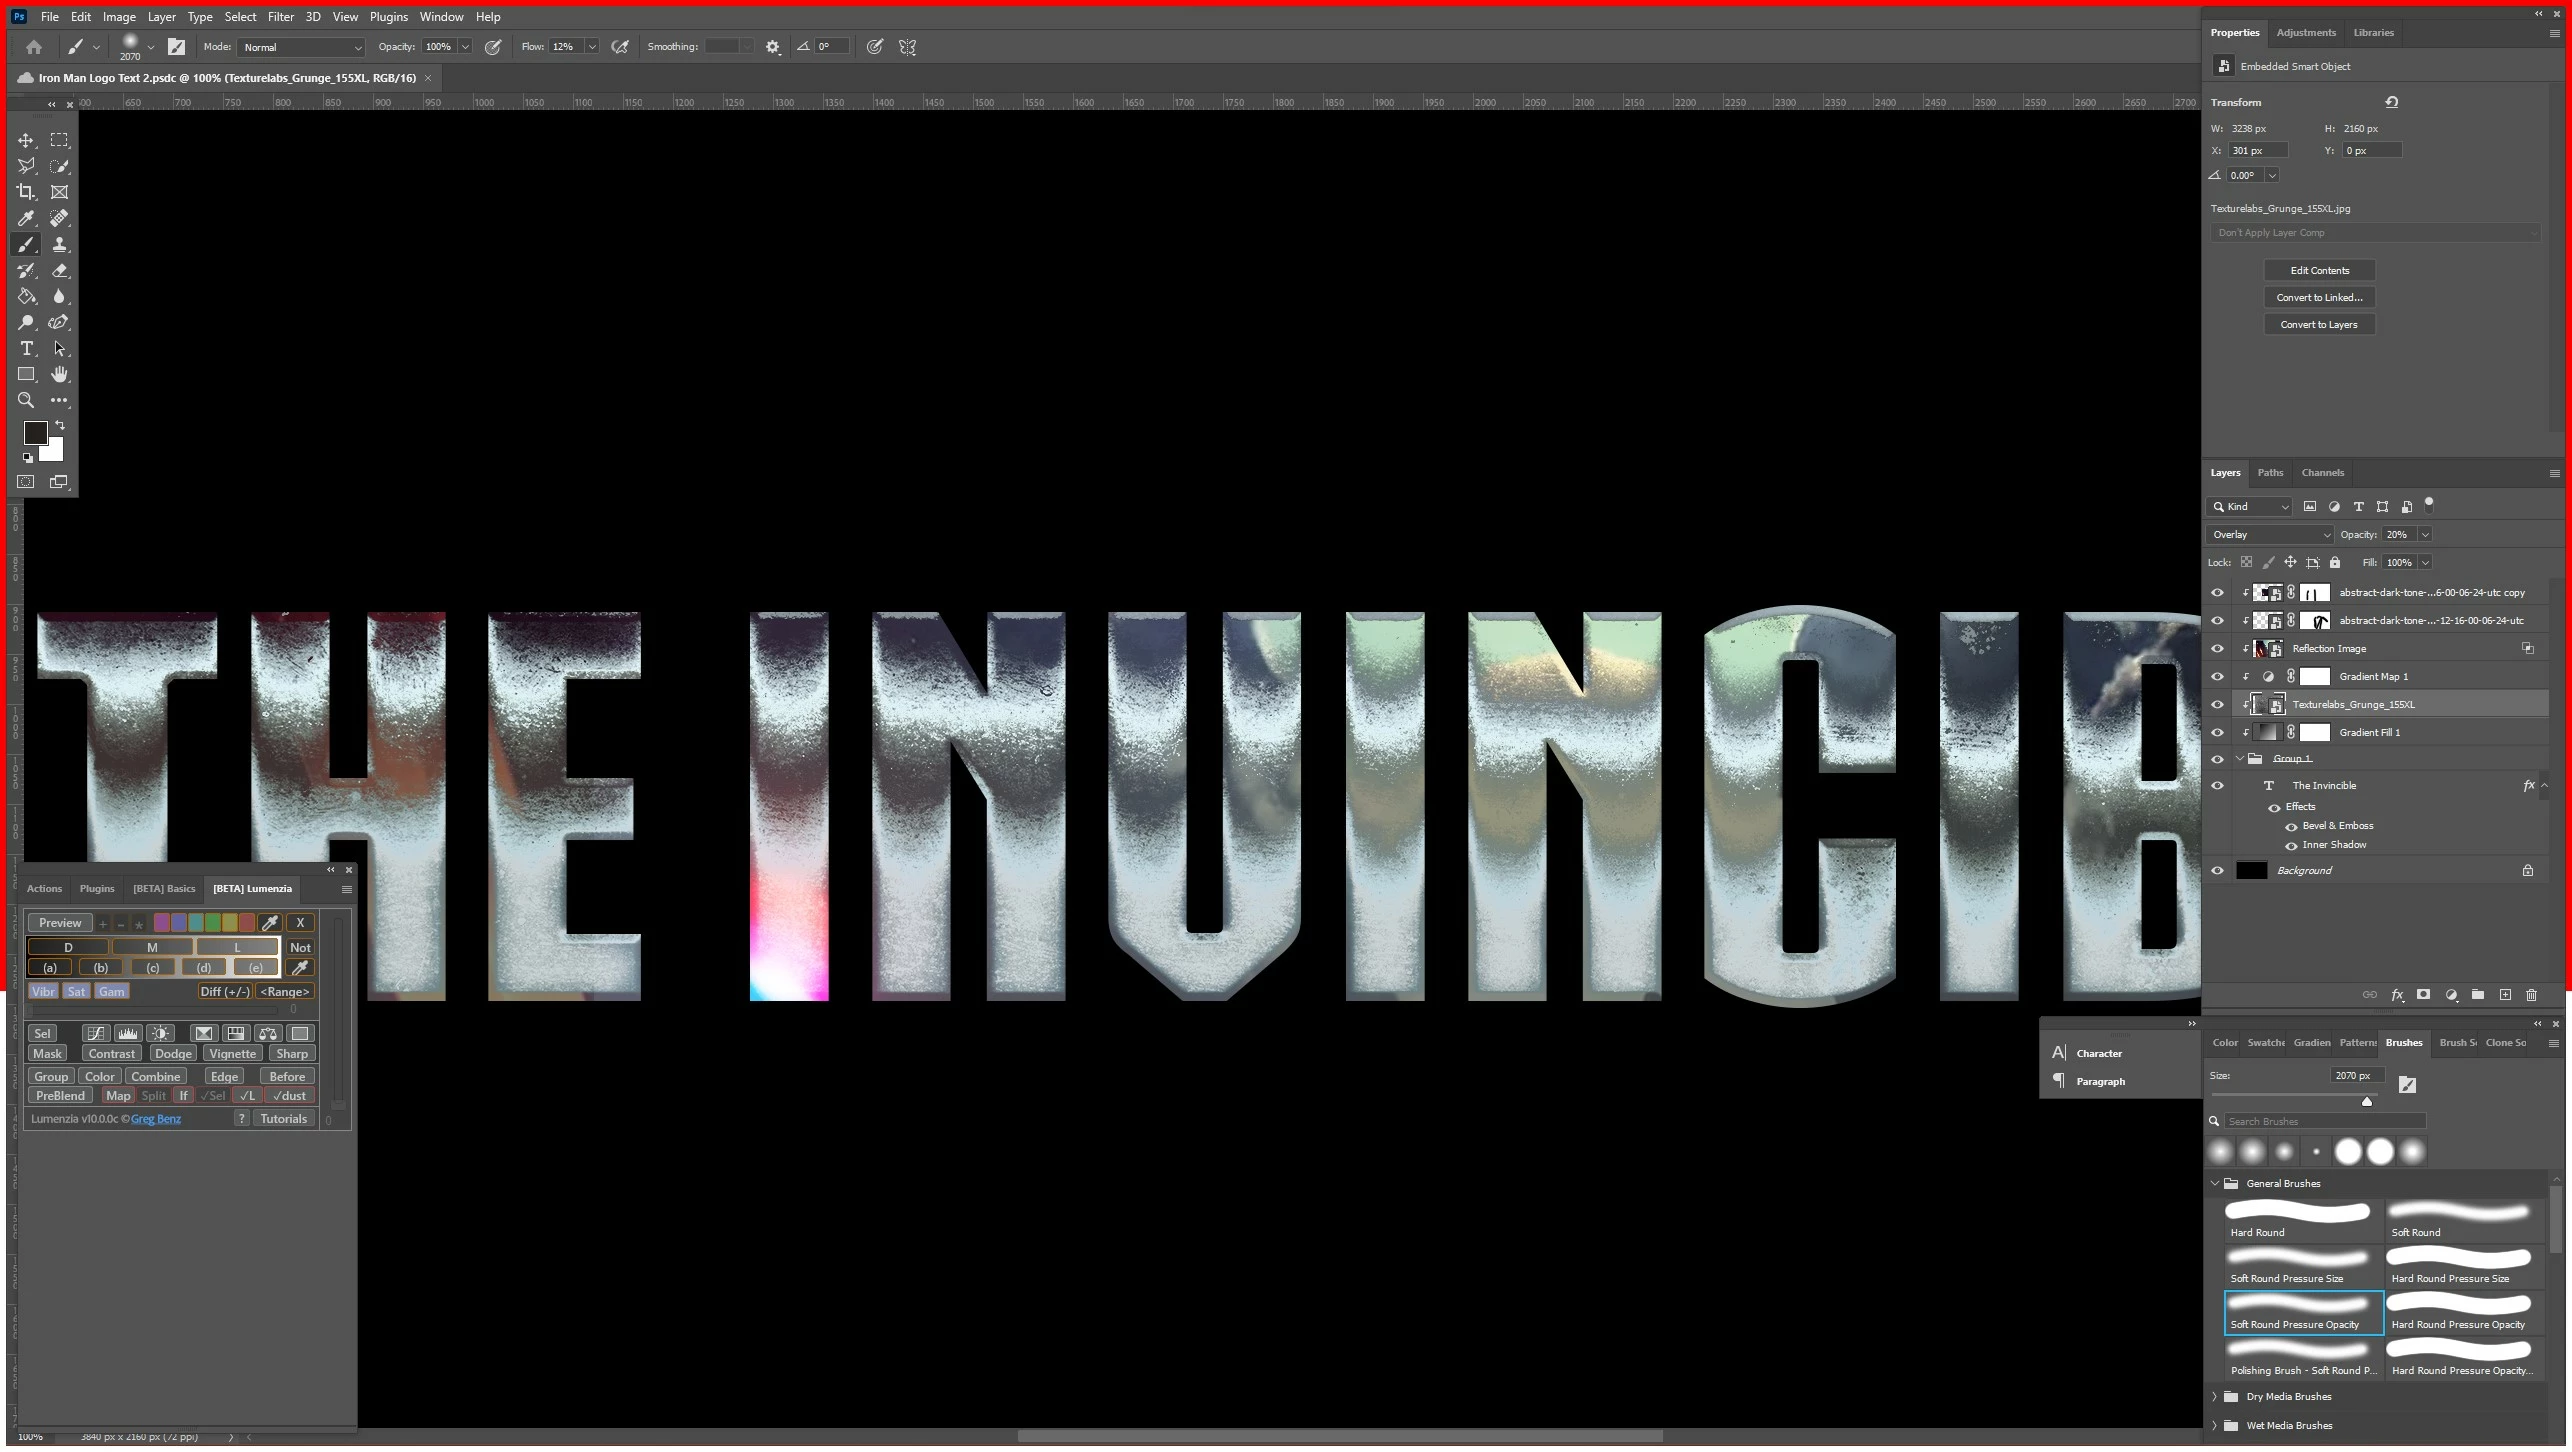Image resolution: width=2572 pixels, height=1452 pixels.
Task: Select the Crop tool
Action: click(26, 192)
